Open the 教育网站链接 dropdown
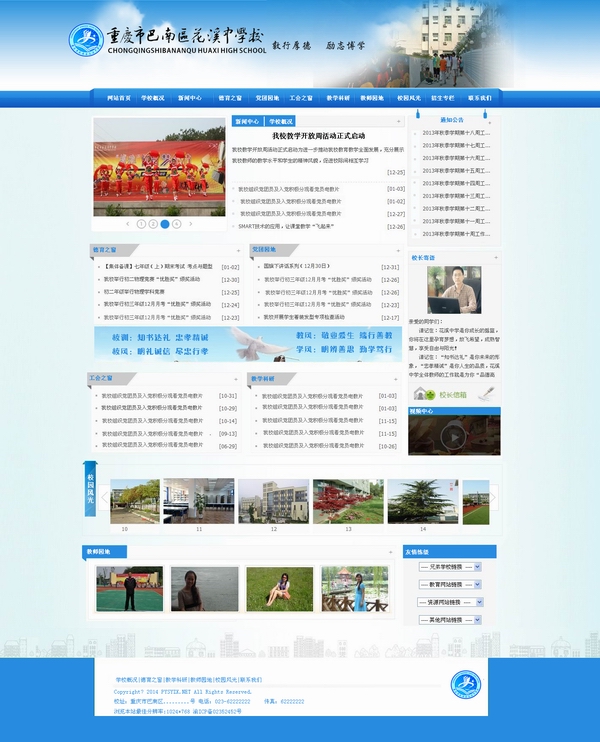 click(x=450, y=584)
